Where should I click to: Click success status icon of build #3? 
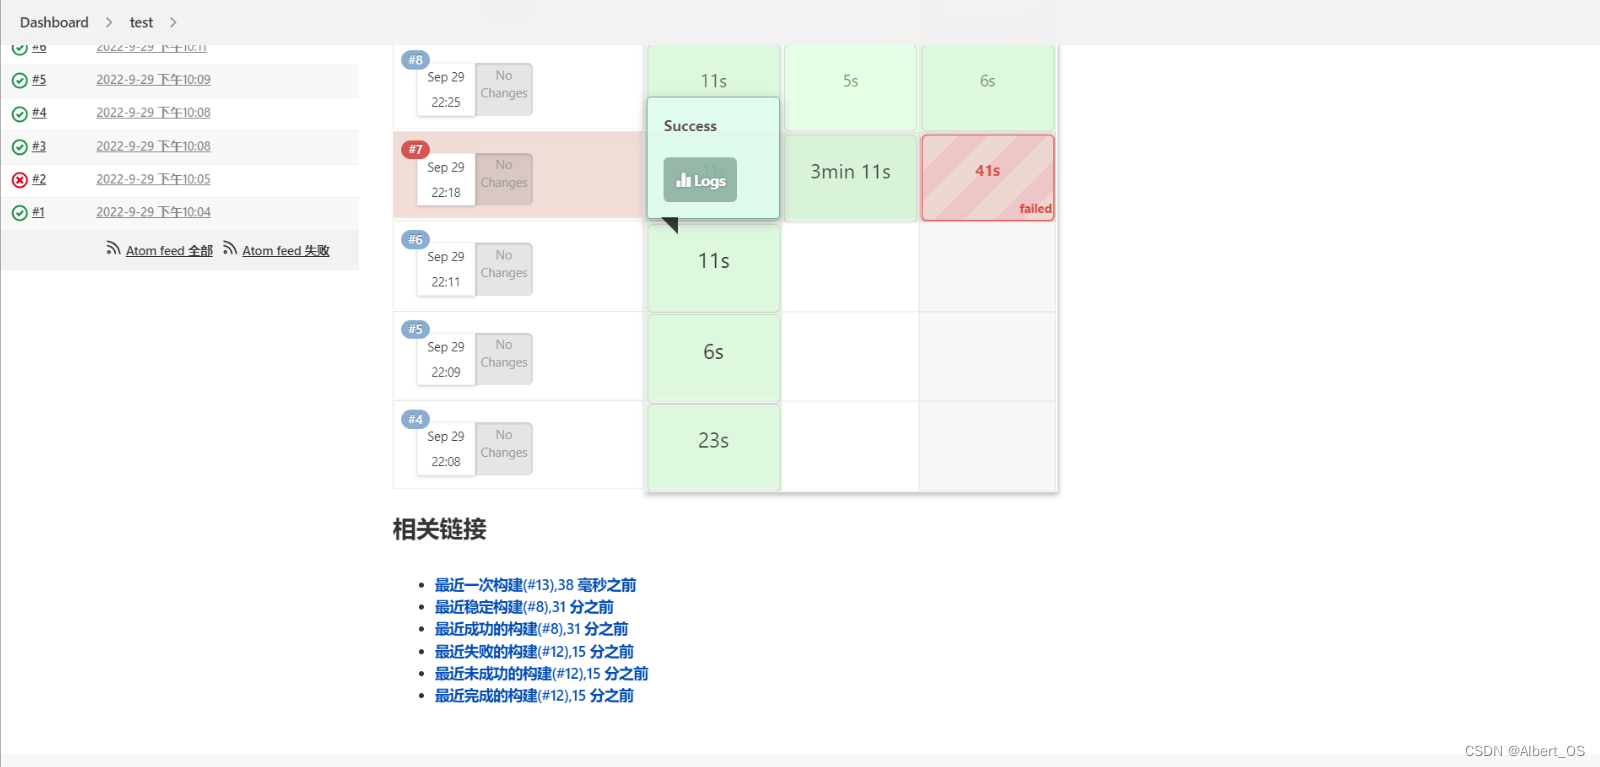(19, 147)
